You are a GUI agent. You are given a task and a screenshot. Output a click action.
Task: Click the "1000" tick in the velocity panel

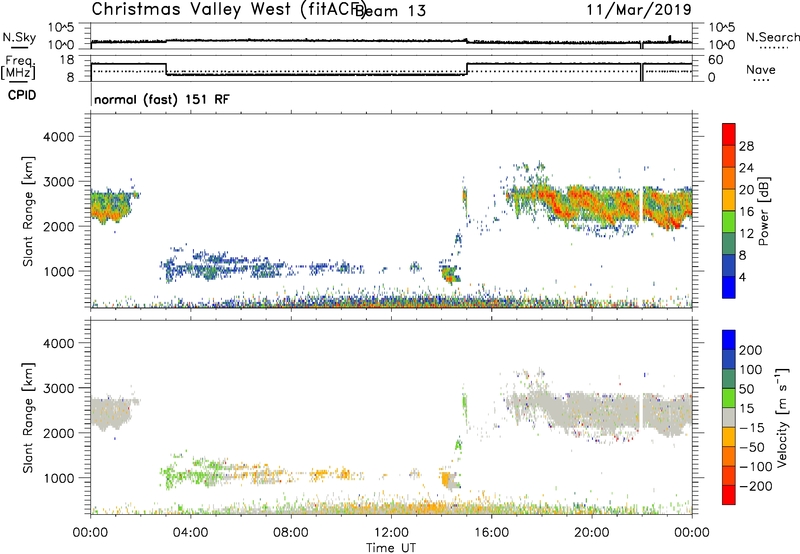[58, 478]
